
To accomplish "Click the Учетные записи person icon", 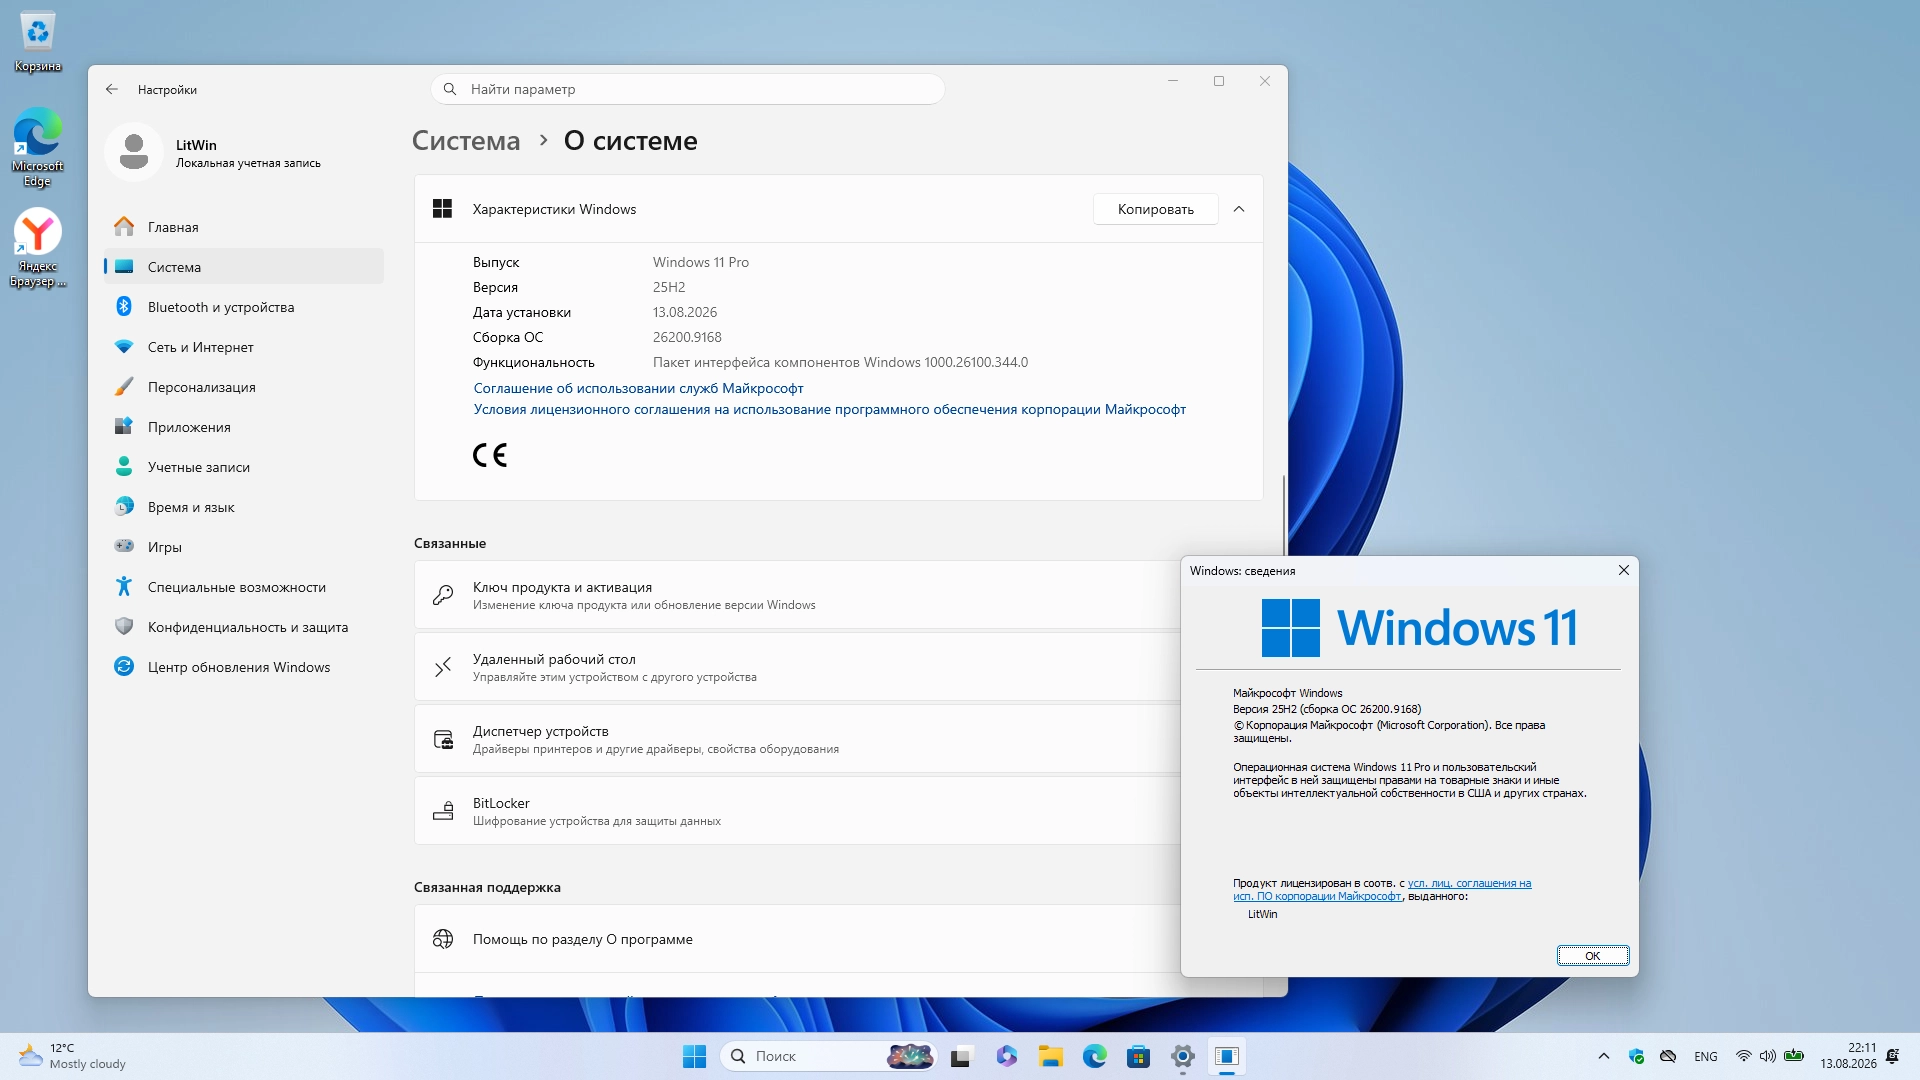I will (124, 467).
